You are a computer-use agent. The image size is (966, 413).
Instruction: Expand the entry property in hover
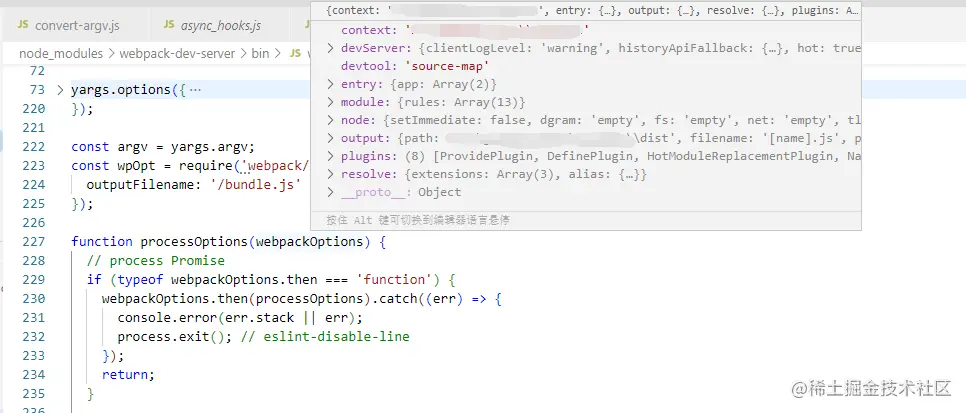click(330, 84)
